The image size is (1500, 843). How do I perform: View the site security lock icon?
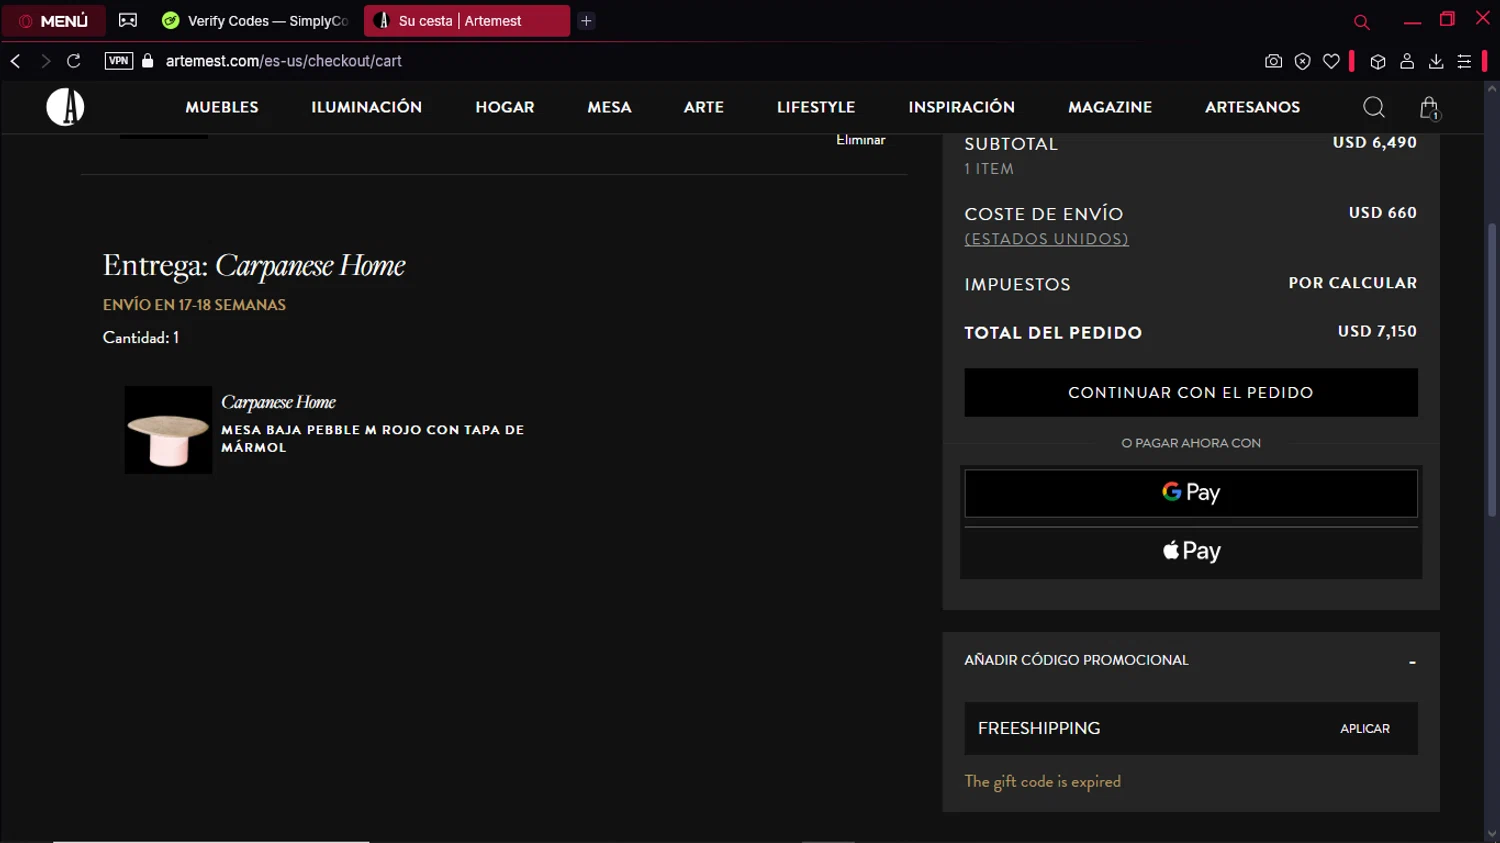148,61
